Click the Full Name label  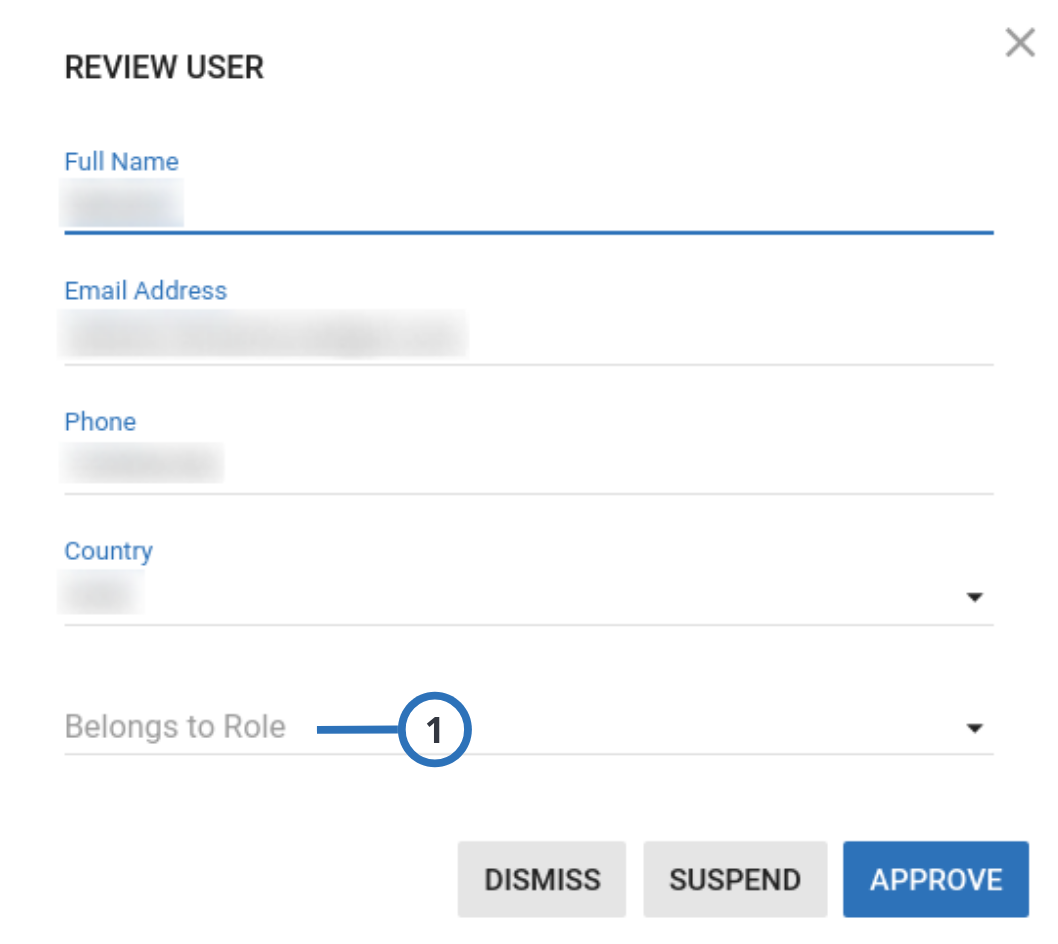[x=121, y=161]
